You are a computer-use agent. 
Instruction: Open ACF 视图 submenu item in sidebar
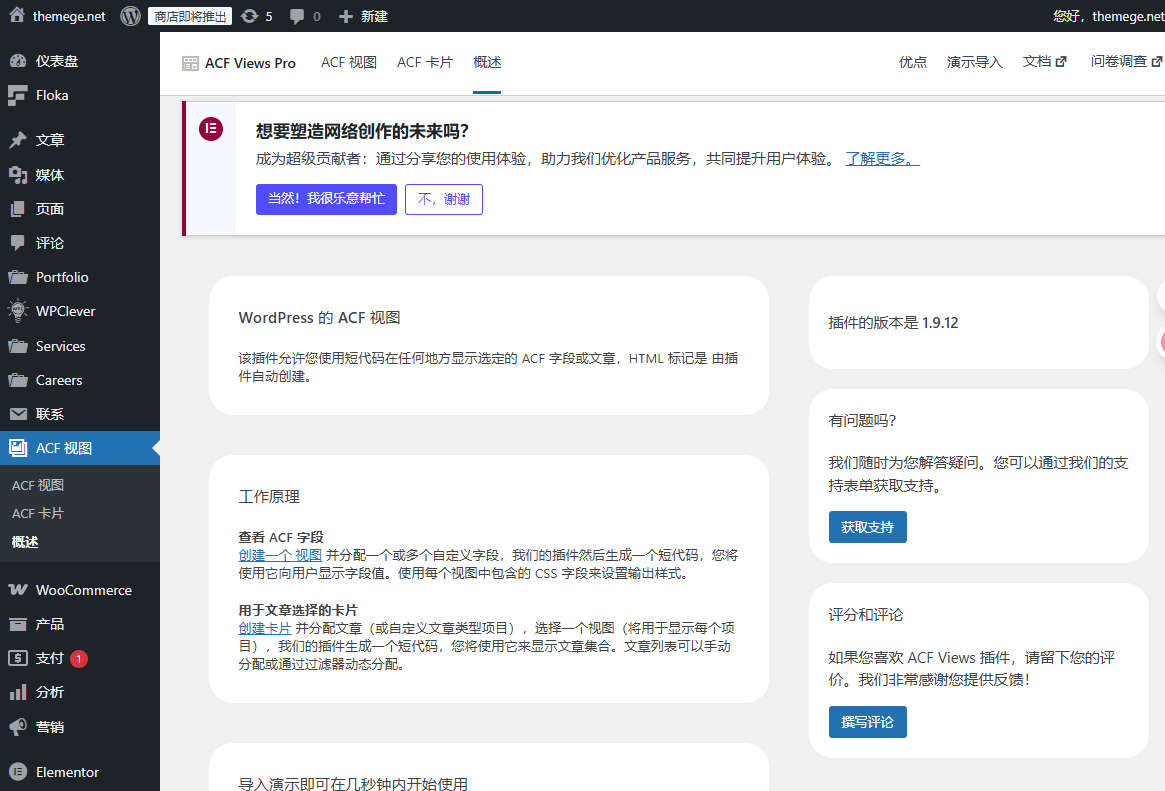(38, 485)
